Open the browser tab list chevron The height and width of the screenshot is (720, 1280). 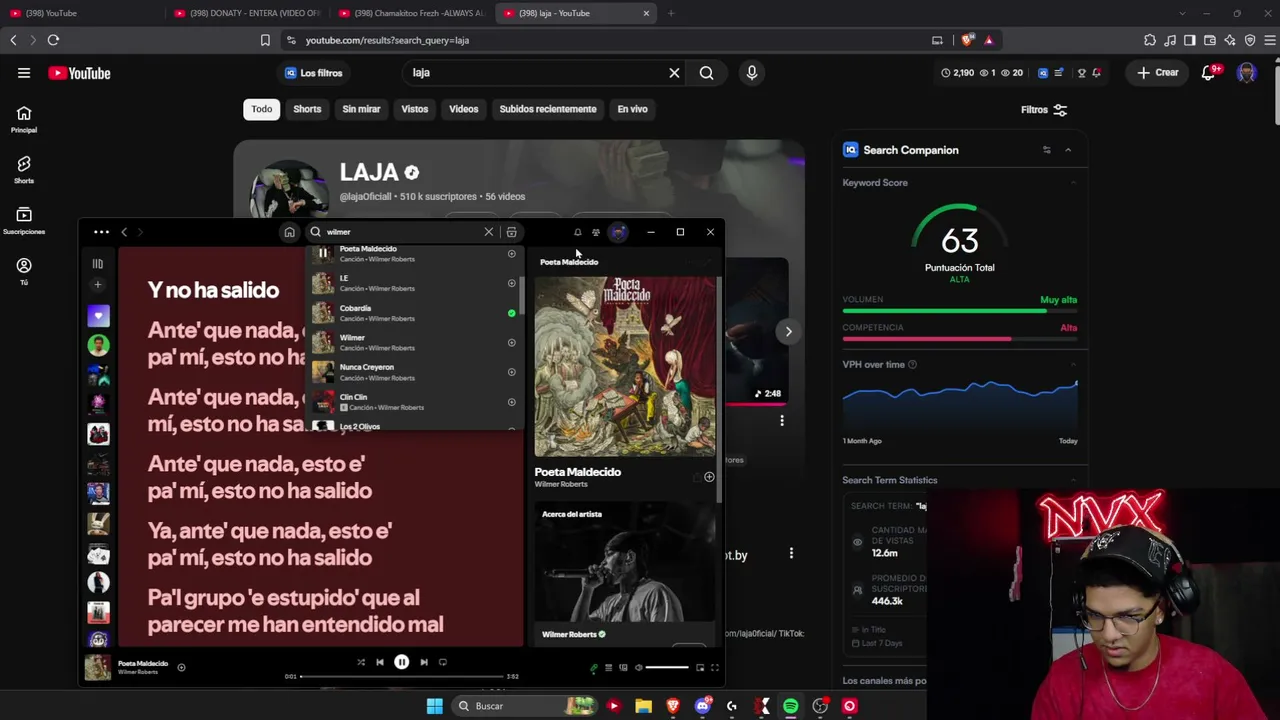click(1182, 13)
